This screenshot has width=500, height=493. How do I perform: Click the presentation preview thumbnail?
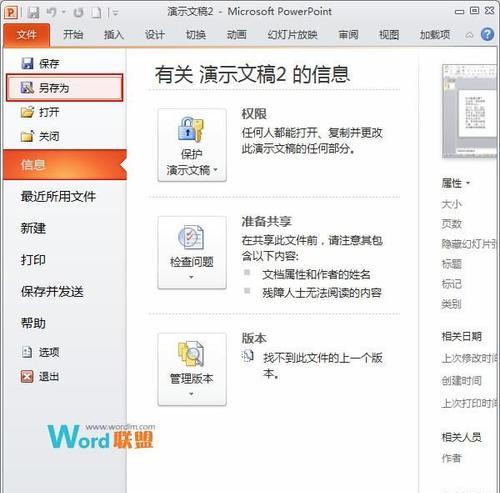tap(469, 111)
